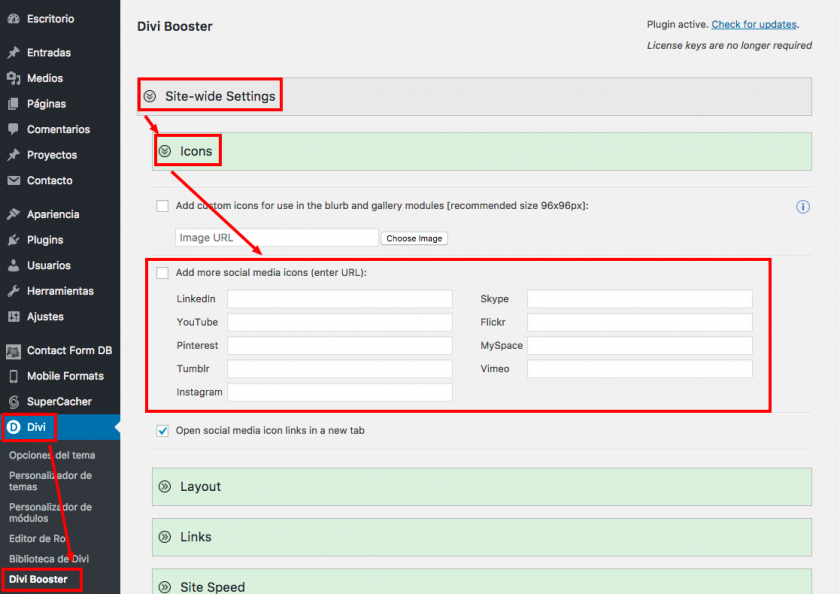Click the Tumblr URL field
This screenshot has width=840, height=594.
(x=340, y=369)
